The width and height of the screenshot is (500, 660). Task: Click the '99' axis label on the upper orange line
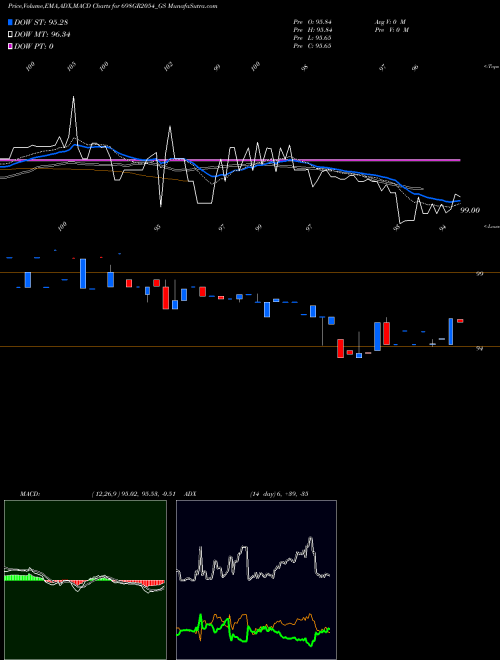click(479, 274)
